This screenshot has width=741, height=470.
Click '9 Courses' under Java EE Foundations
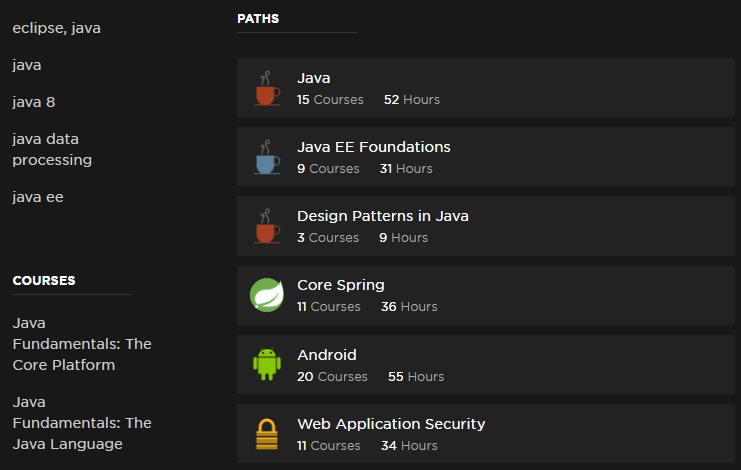coord(328,169)
